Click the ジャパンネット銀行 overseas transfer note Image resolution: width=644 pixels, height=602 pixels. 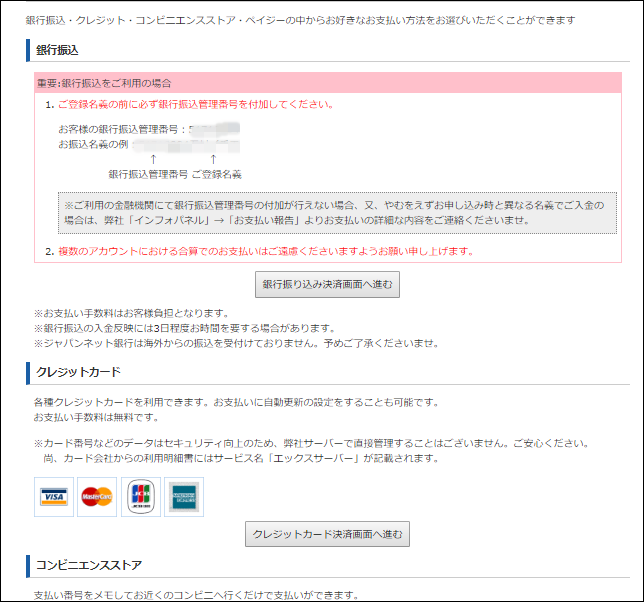pyautogui.click(x=235, y=343)
